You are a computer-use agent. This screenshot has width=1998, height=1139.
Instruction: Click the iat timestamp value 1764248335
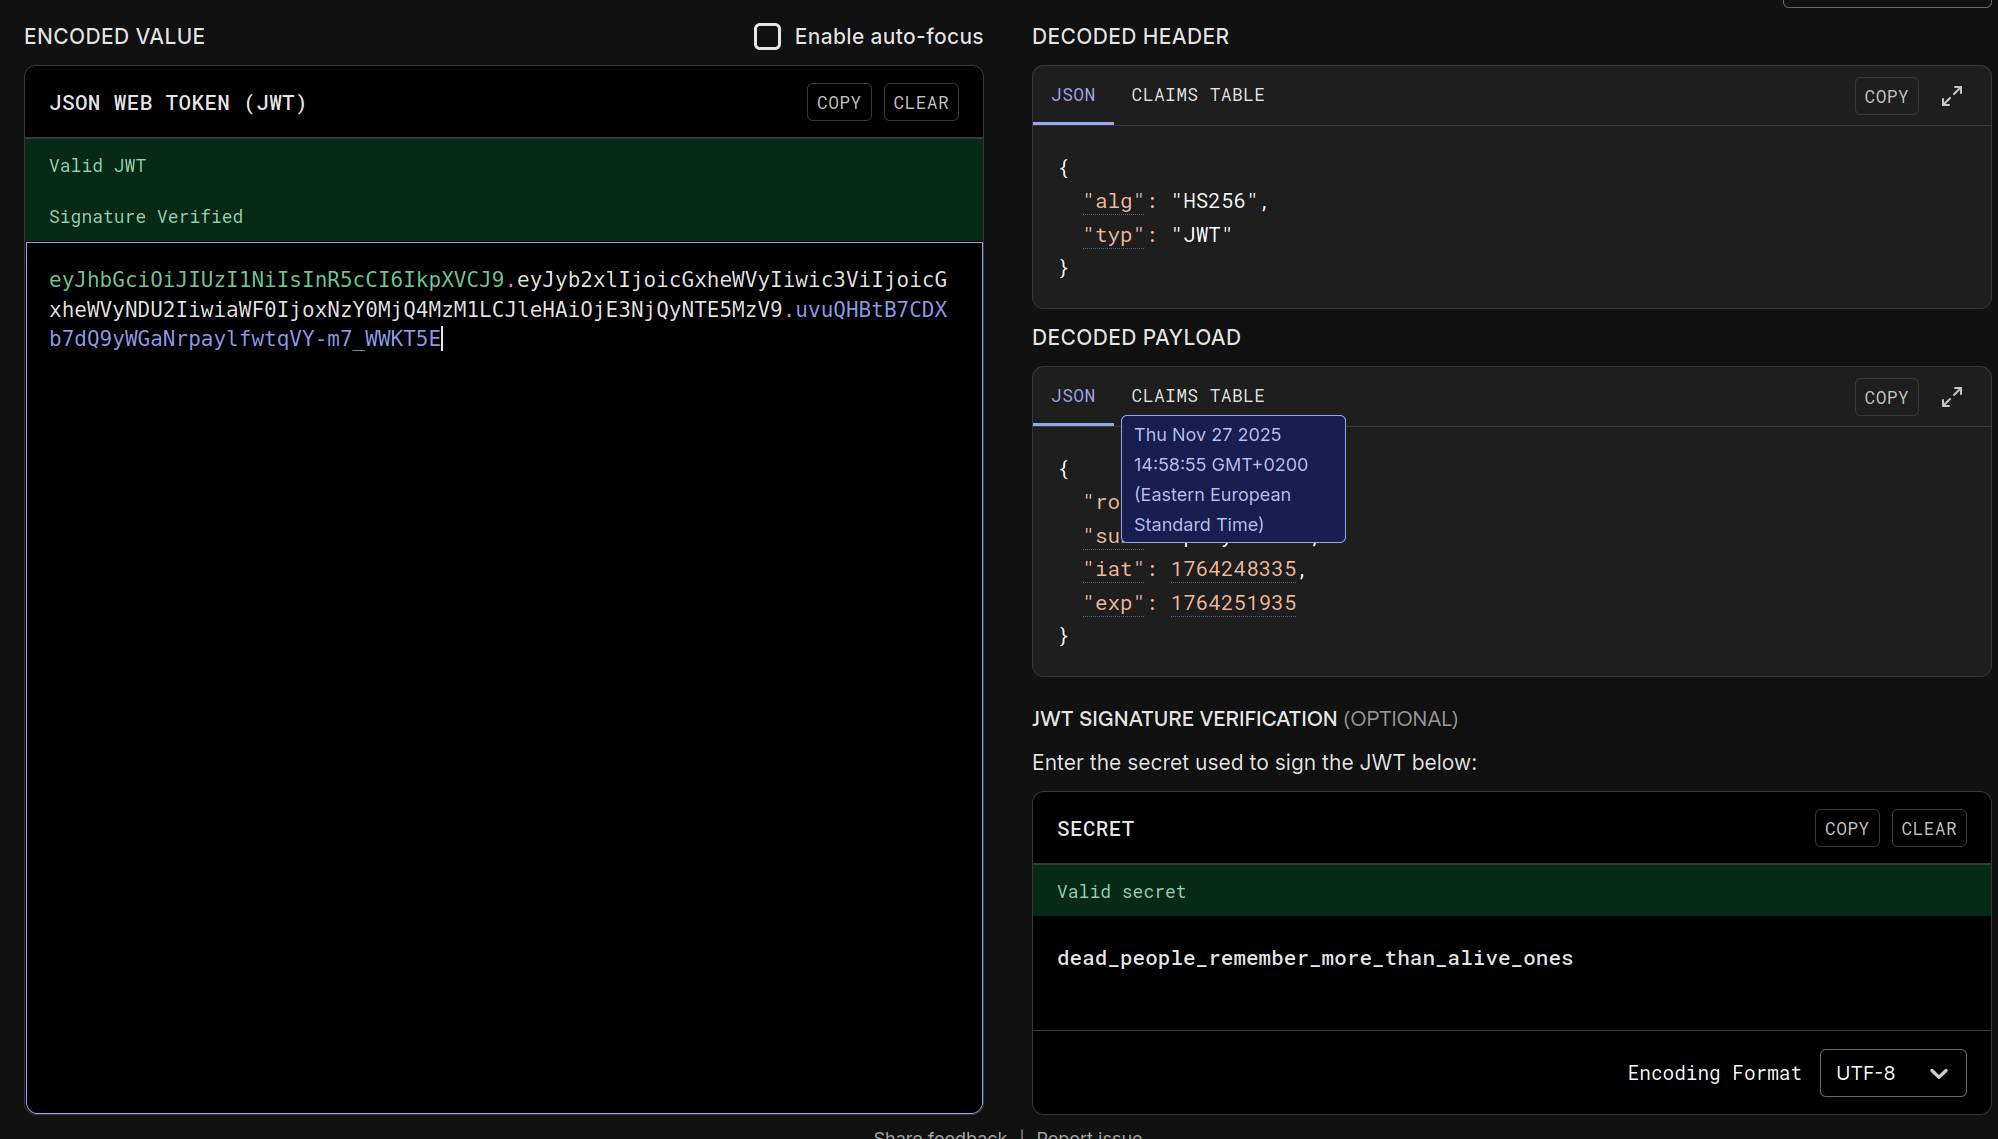[x=1233, y=569]
